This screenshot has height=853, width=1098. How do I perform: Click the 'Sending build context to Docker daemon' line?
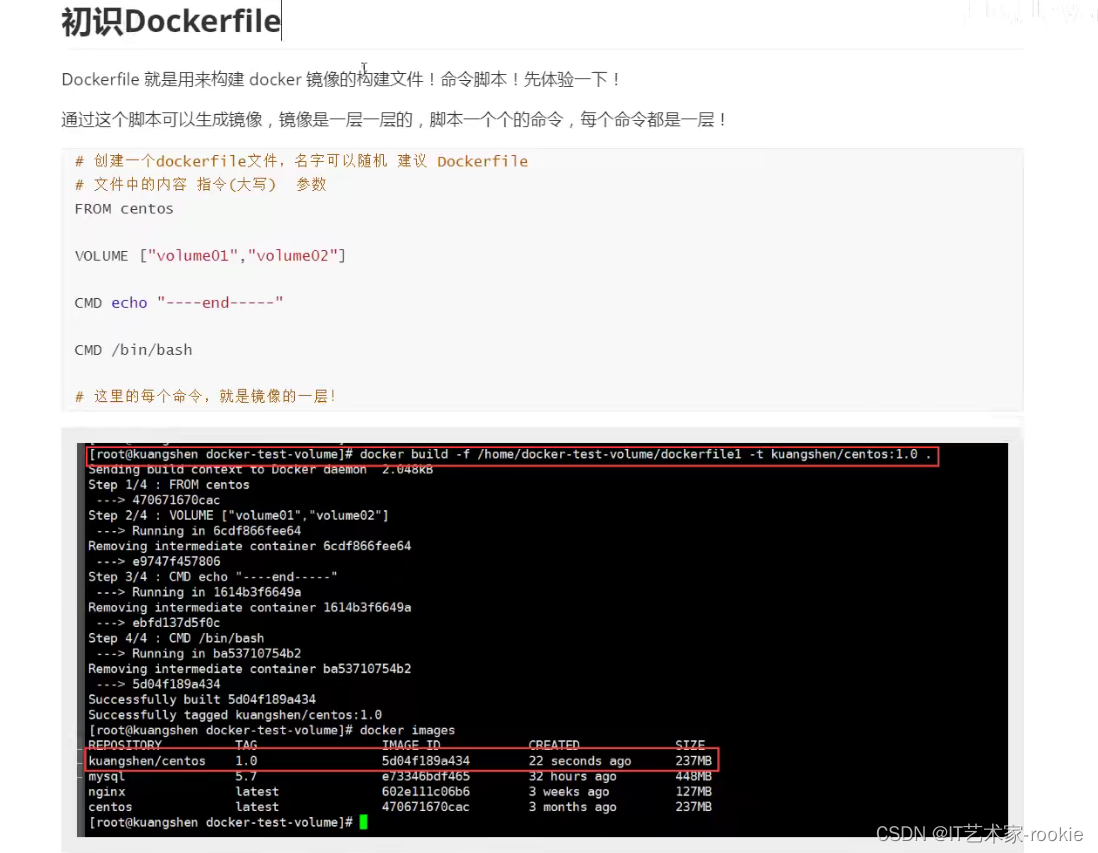[260, 469]
